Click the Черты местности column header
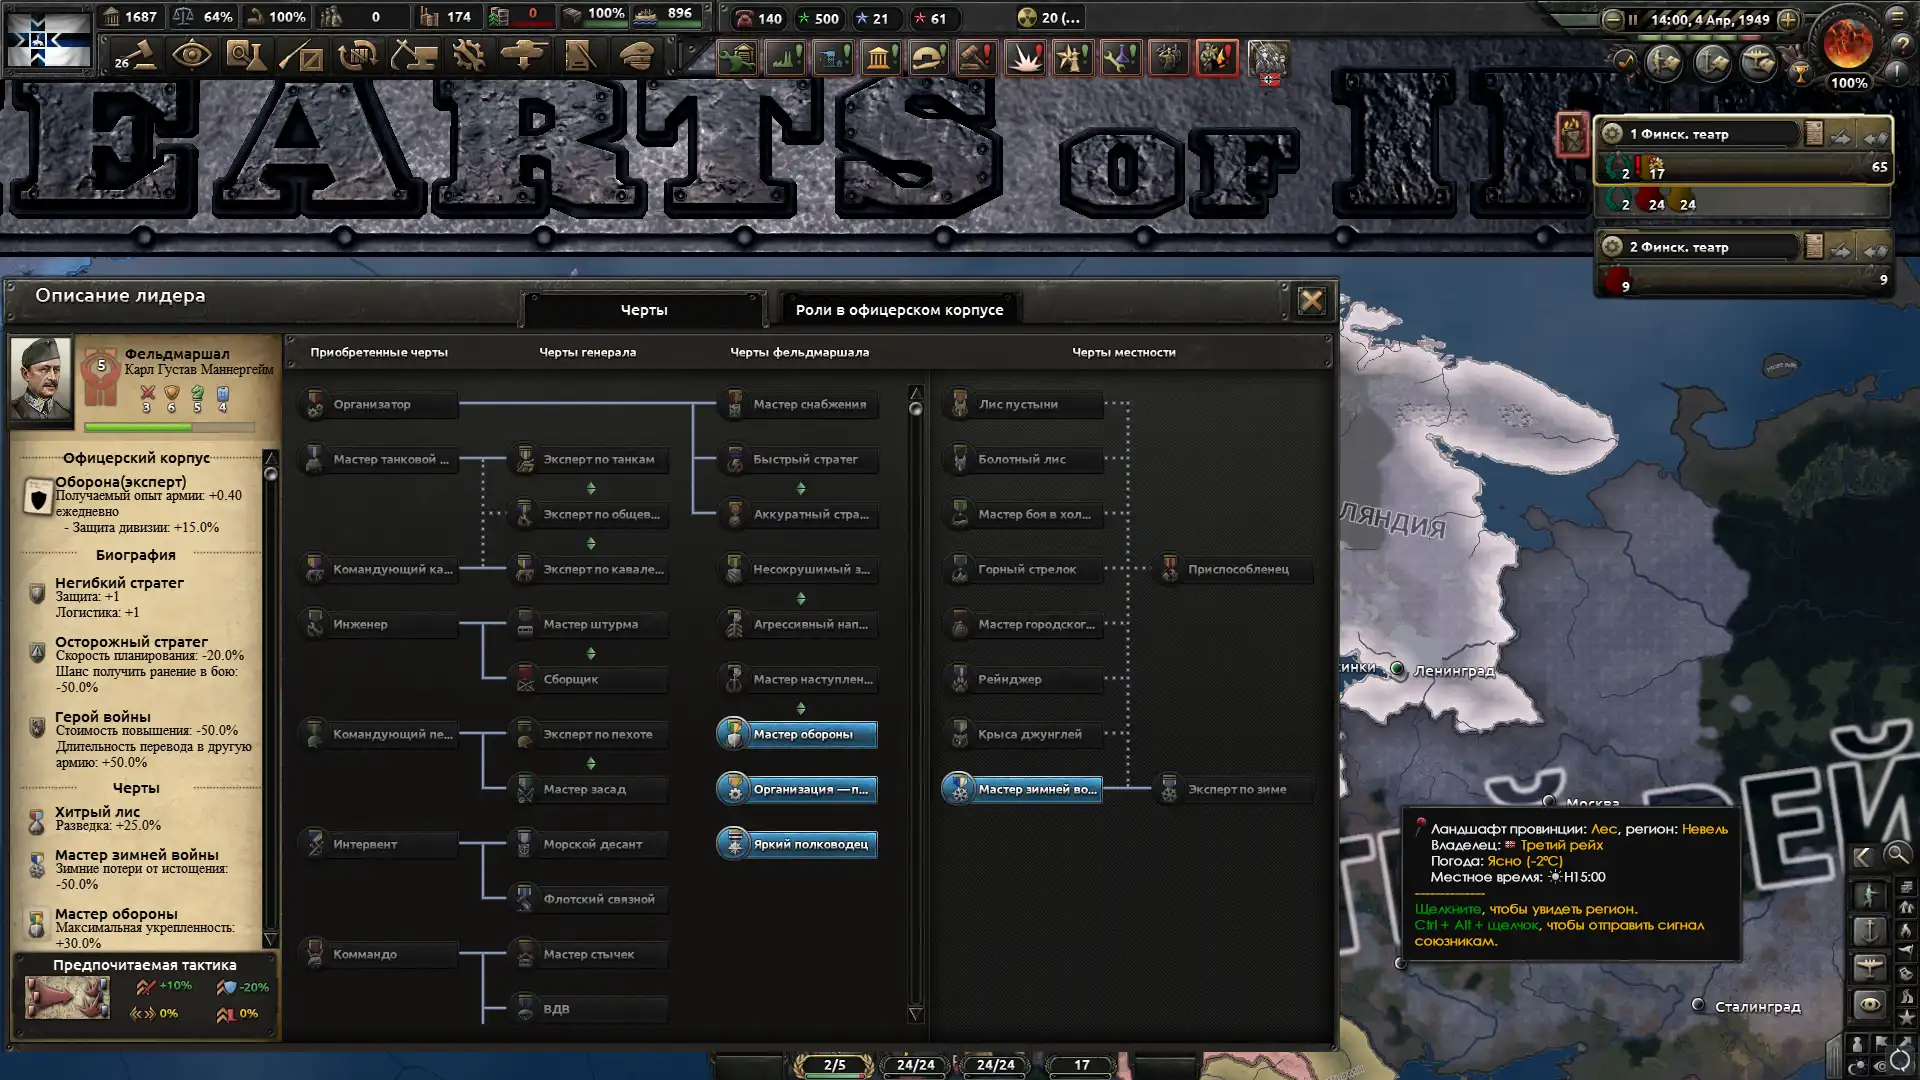Viewport: 1920px width, 1080px height. 1123,352
